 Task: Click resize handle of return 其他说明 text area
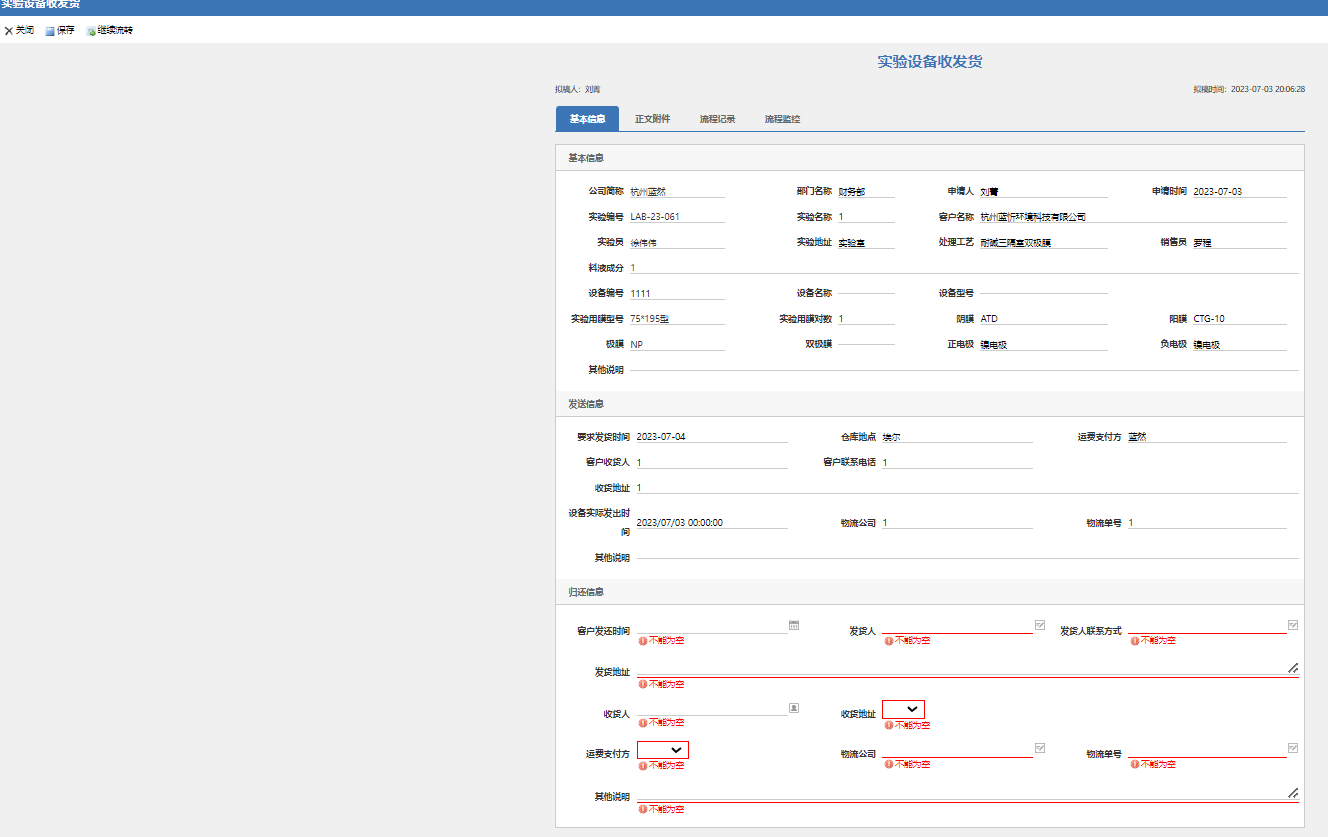tap(1292, 791)
